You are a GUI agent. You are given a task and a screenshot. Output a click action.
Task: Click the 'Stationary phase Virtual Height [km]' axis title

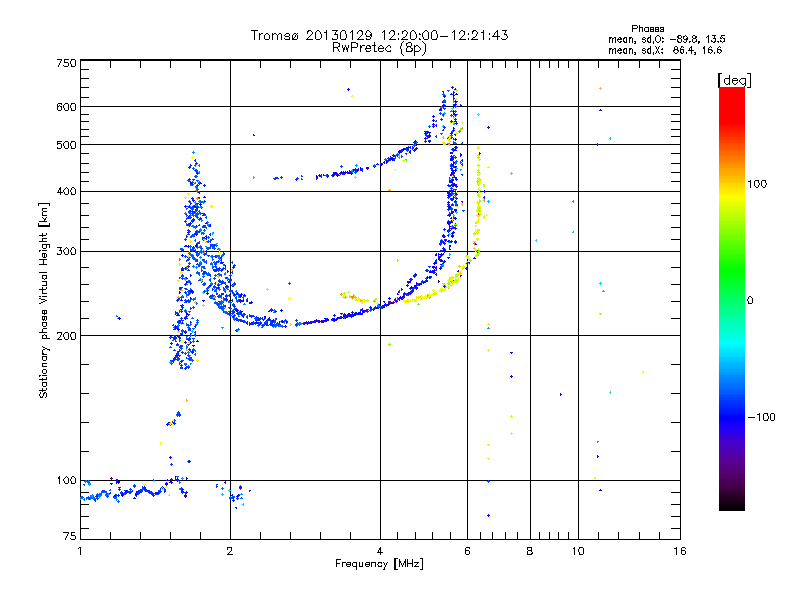(44, 300)
